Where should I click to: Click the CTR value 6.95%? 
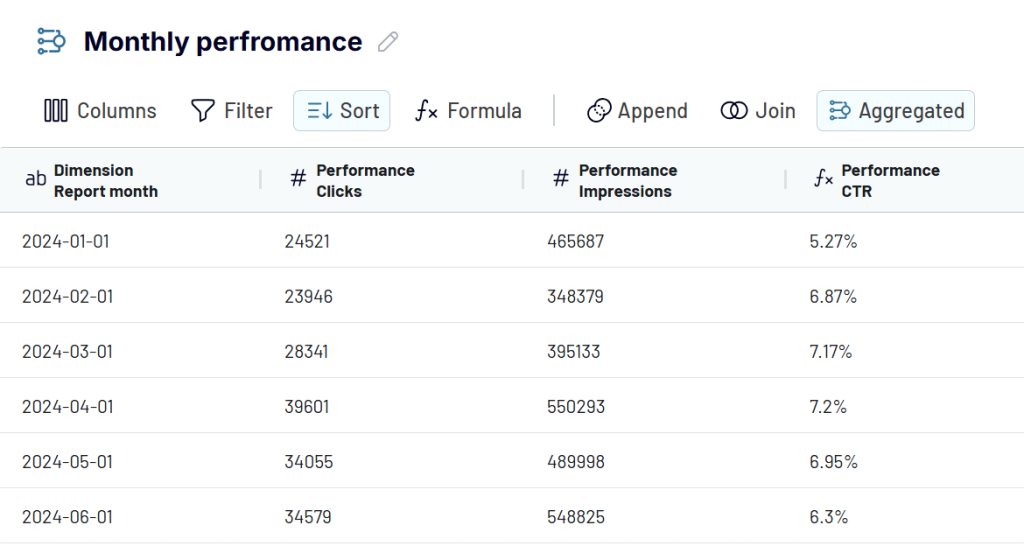point(833,462)
